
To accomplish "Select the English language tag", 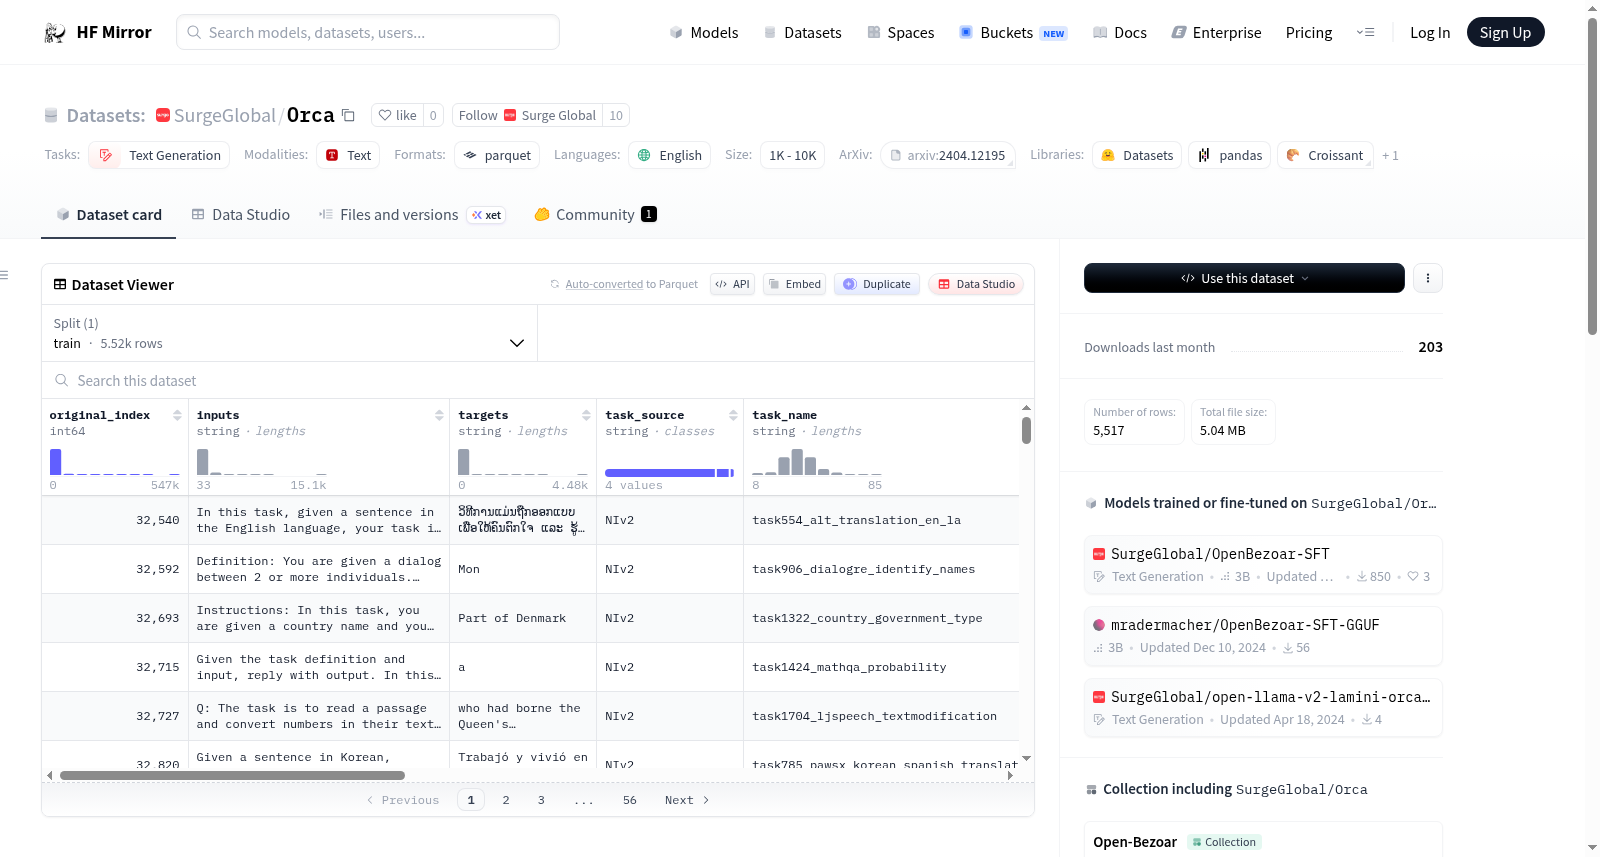I will pyautogui.click(x=669, y=155).
